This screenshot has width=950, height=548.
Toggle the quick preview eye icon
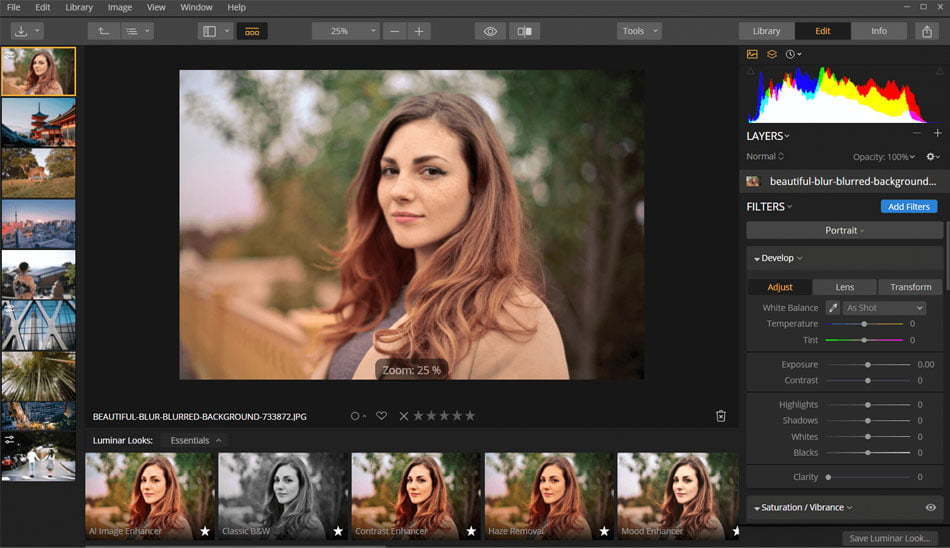pos(490,31)
